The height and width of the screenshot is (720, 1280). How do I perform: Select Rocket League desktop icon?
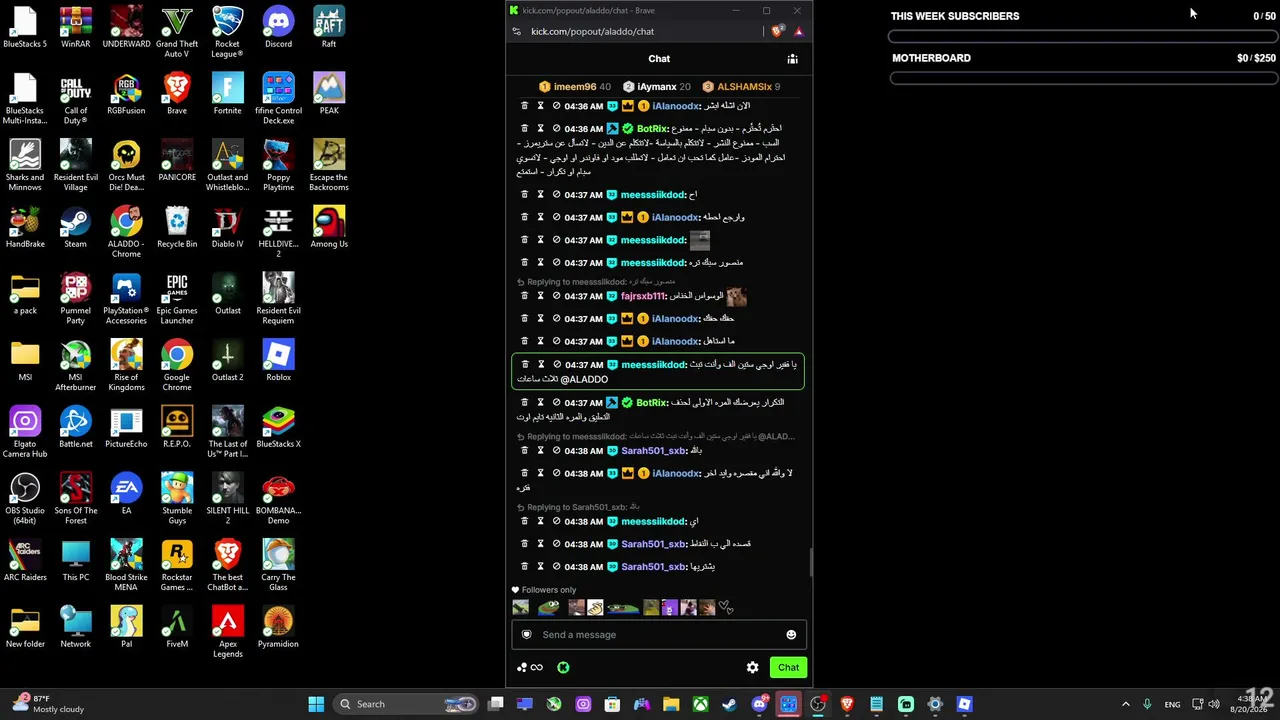click(x=227, y=32)
